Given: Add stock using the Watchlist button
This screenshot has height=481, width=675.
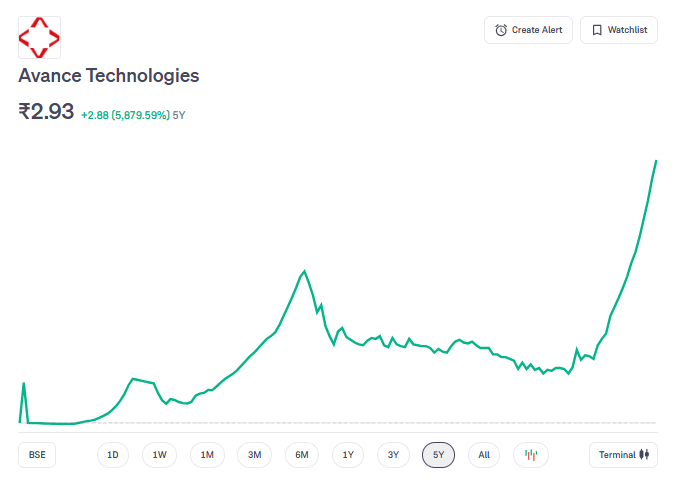Looking at the screenshot, I should [x=619, y=30].
